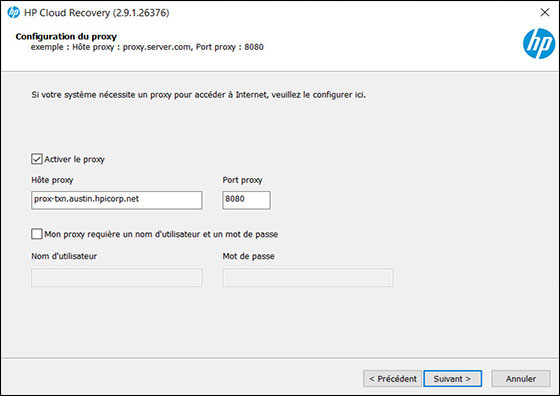The image size is (560, 396).
Task: Click the Nom d'utilisateur input field
Action: 116,277
